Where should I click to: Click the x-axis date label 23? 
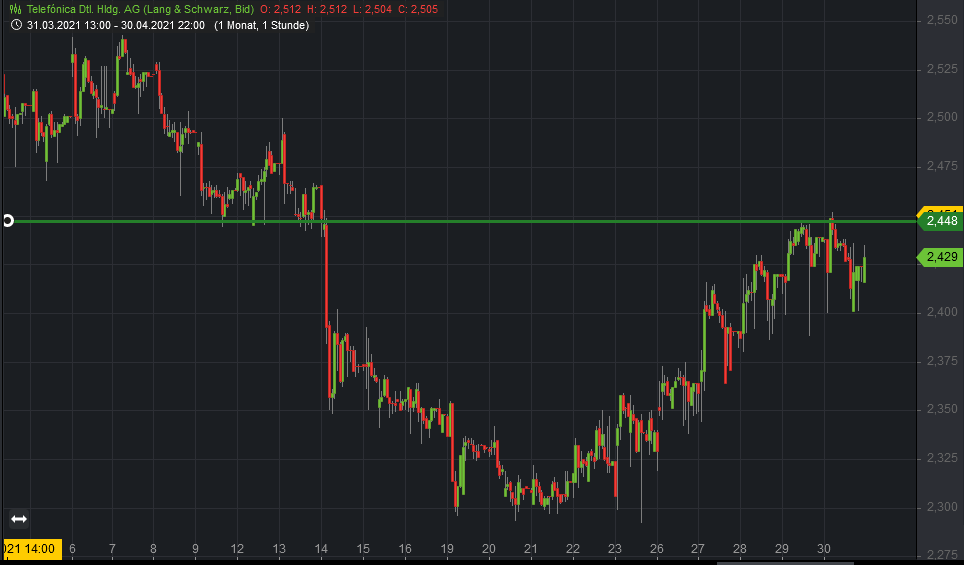pos(615,549)
